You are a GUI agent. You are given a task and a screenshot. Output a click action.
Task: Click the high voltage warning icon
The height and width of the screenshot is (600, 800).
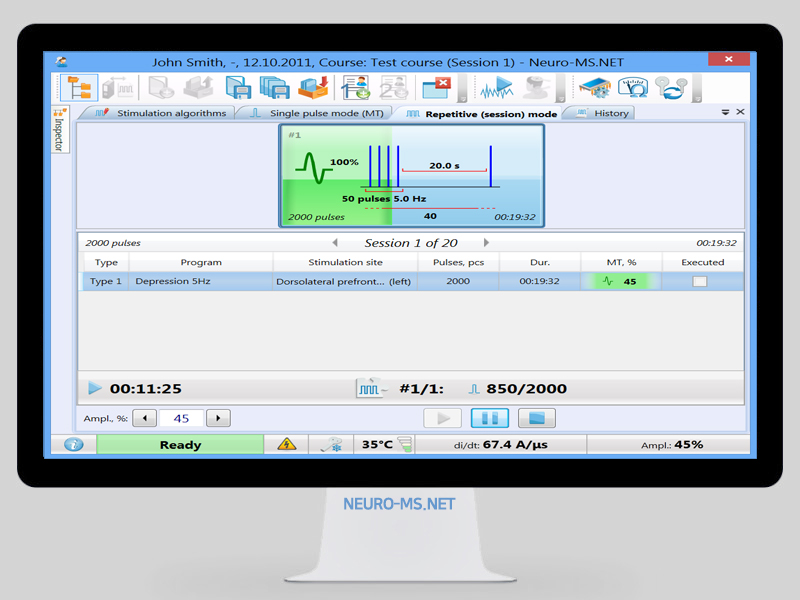286,445
